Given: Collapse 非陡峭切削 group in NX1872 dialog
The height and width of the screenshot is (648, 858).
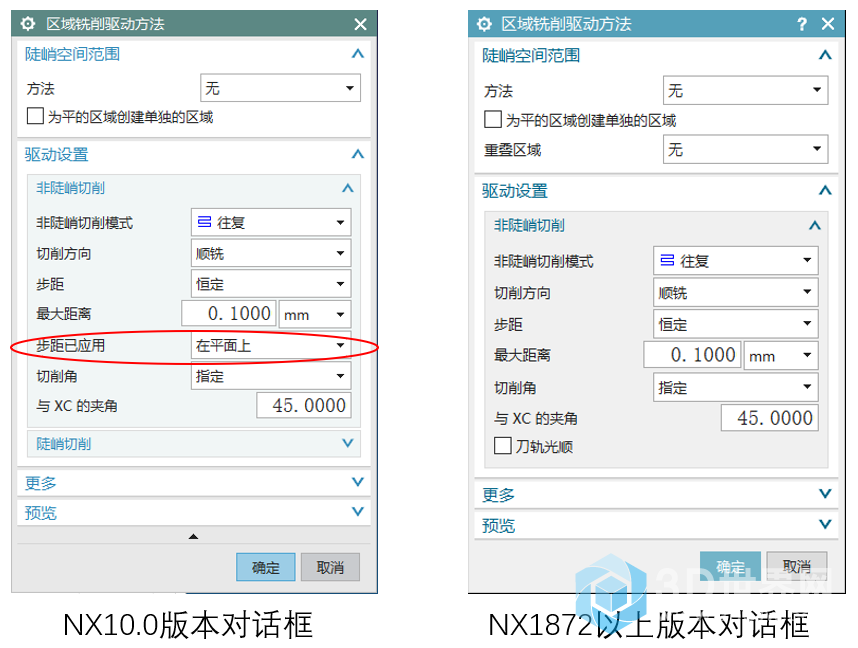Looking at the screenshot, I should point(815,225).
